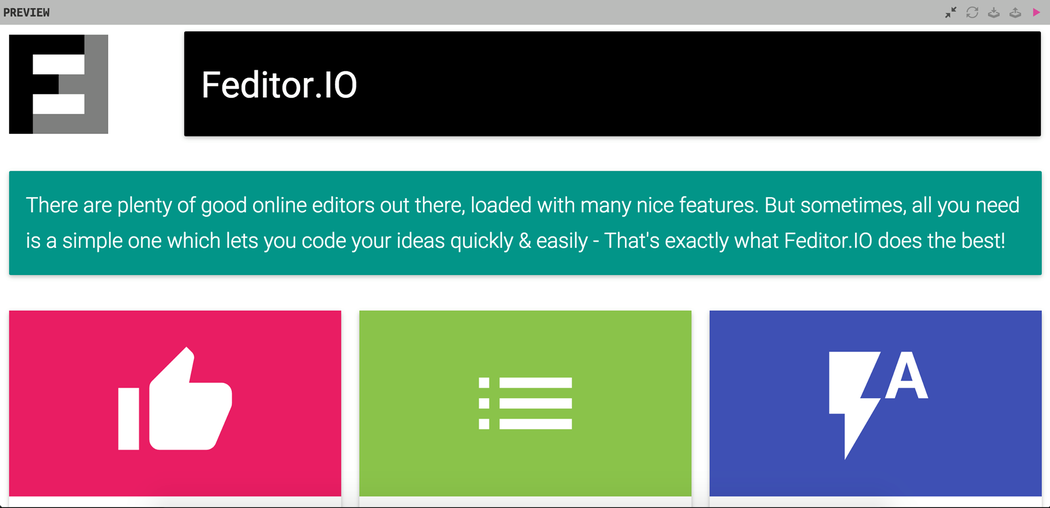Image resolution: width=1050 pixels, height=508 pixels.
Task: Click the white strip below the pink card
Action: coord(175,502)
